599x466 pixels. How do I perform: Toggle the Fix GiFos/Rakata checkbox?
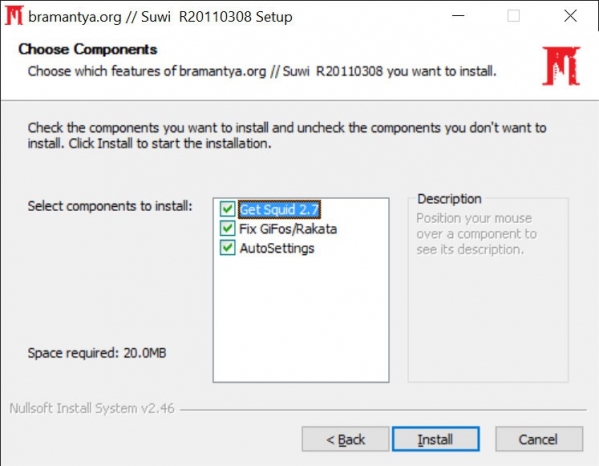click(227, 228)
